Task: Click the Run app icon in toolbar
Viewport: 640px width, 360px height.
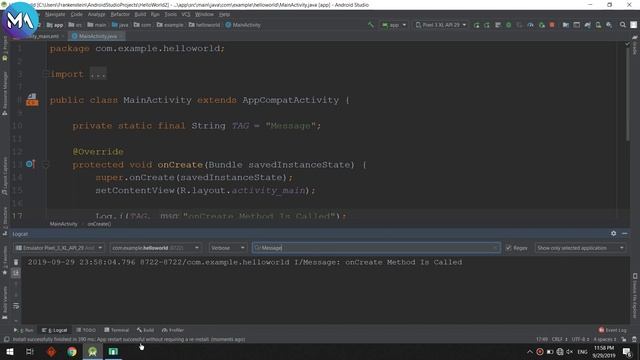Action: coord(476,25)
